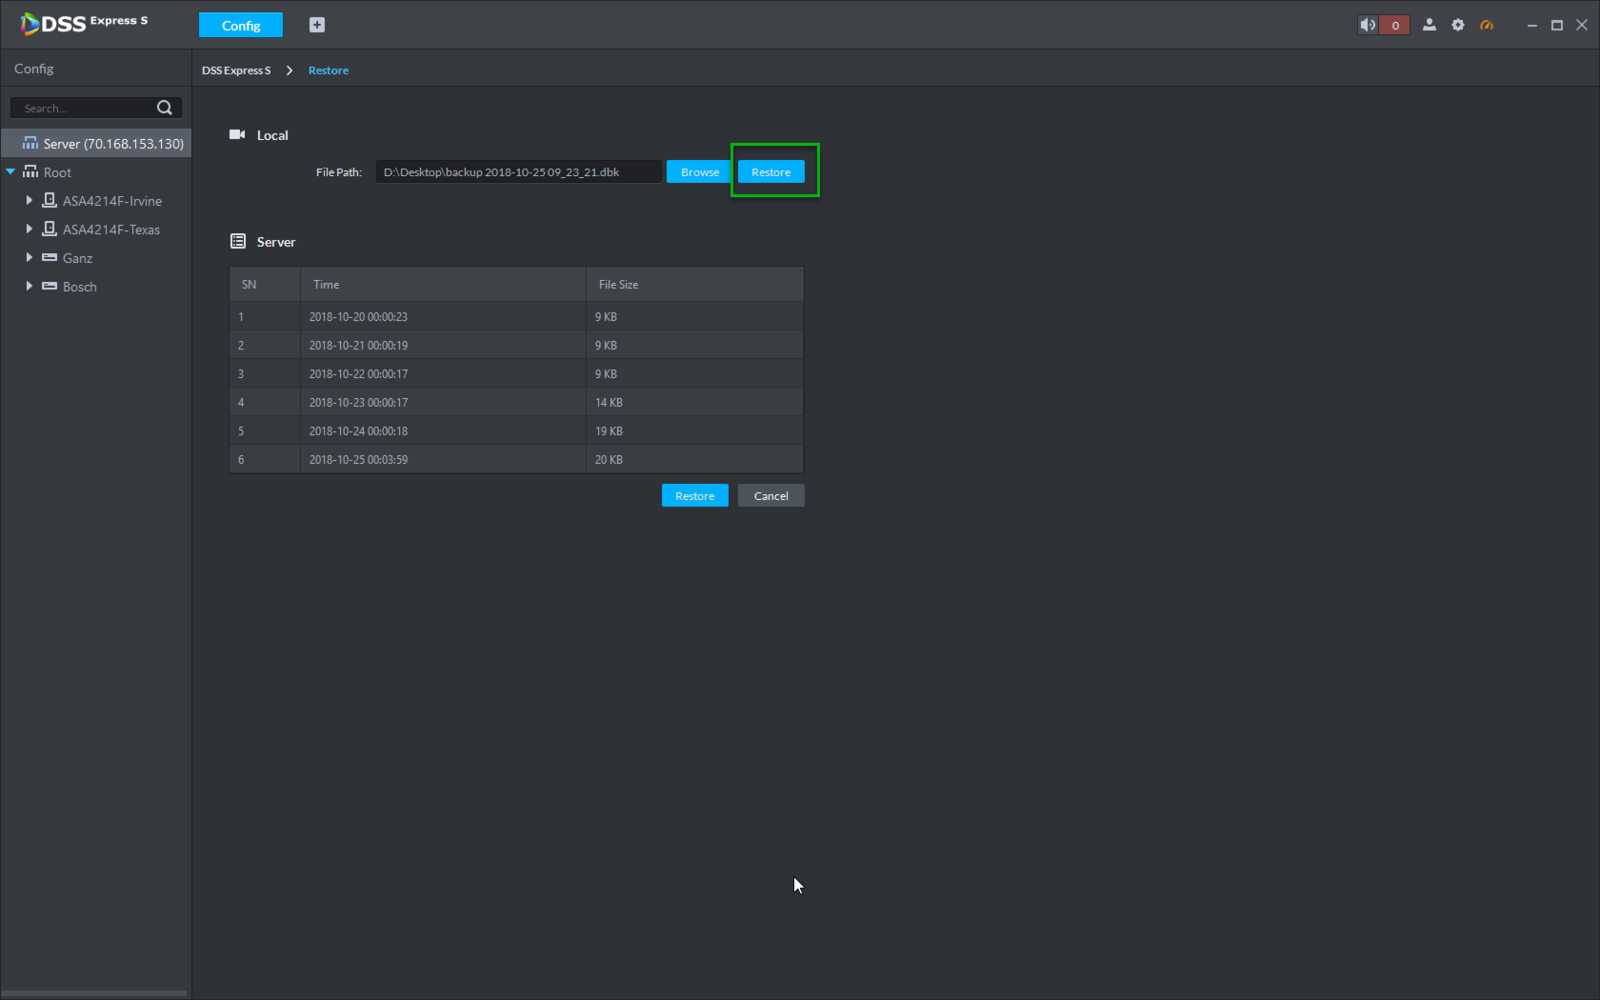Open the user account icon
The width and height of the screenshot is (1600, 1000).
coord(1429,25)
